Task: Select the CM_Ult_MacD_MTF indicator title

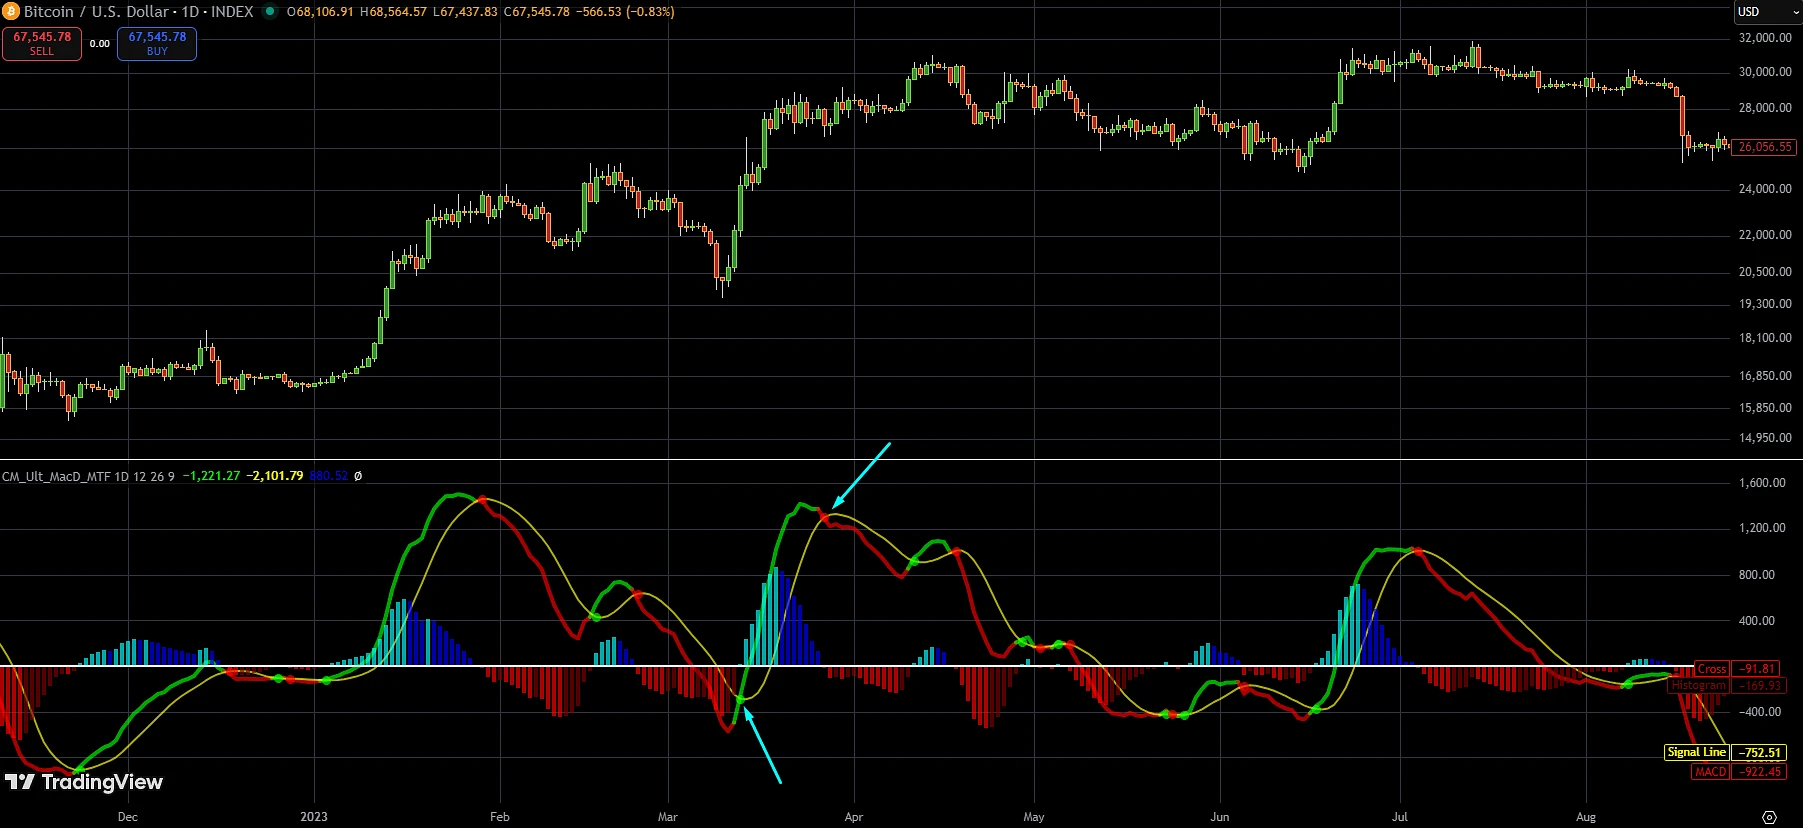Action: pyautogui.click(x=88, y=476)
